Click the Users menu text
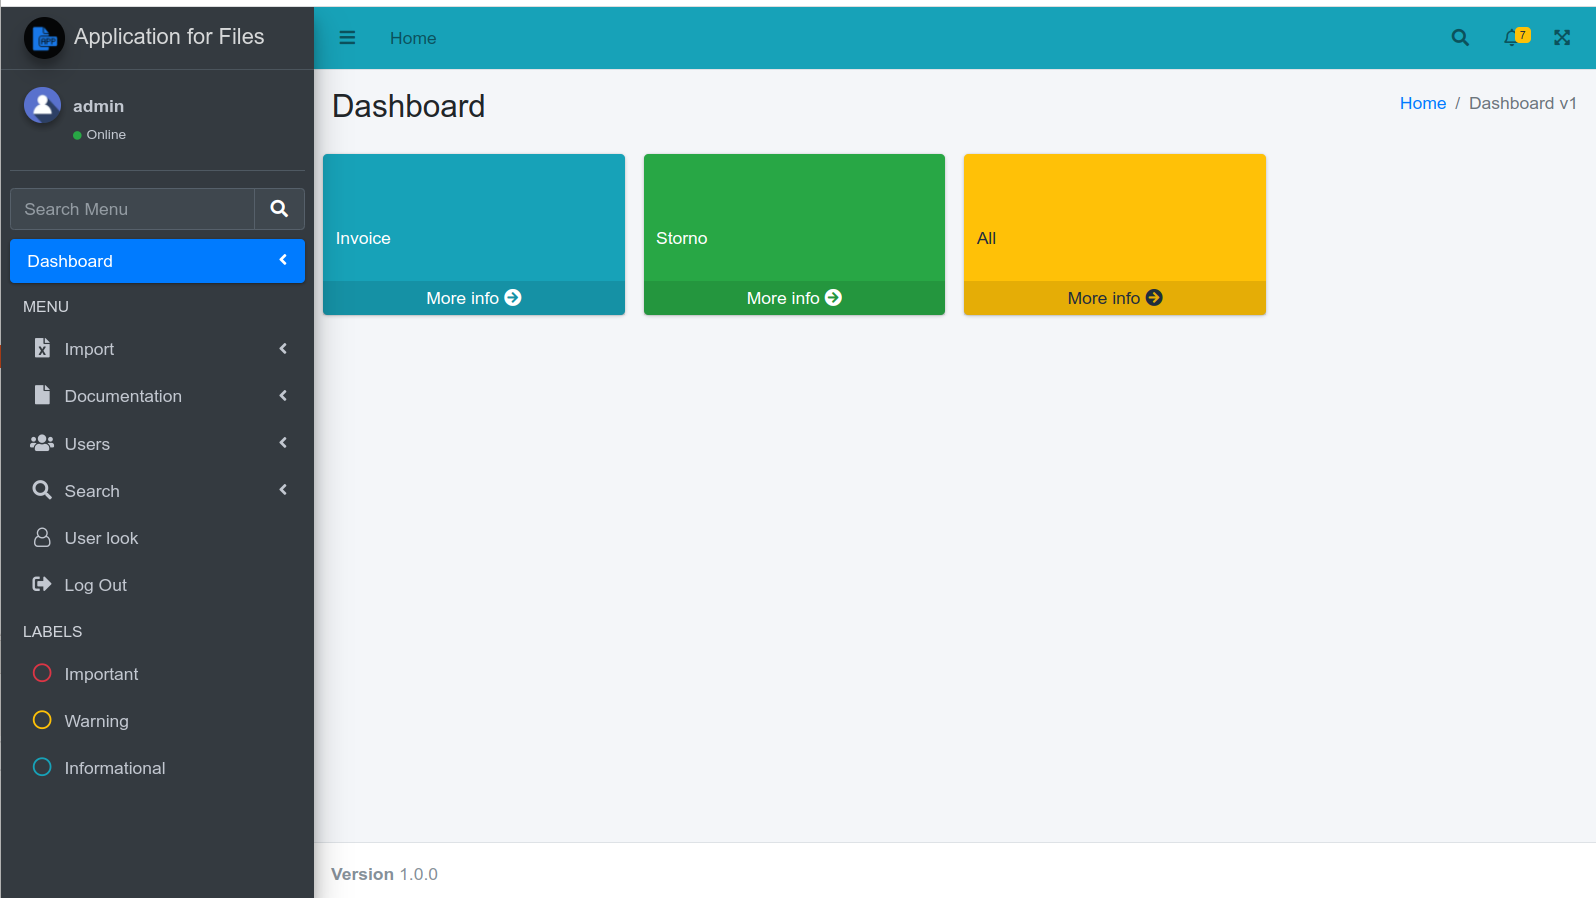 coord(87,444)
